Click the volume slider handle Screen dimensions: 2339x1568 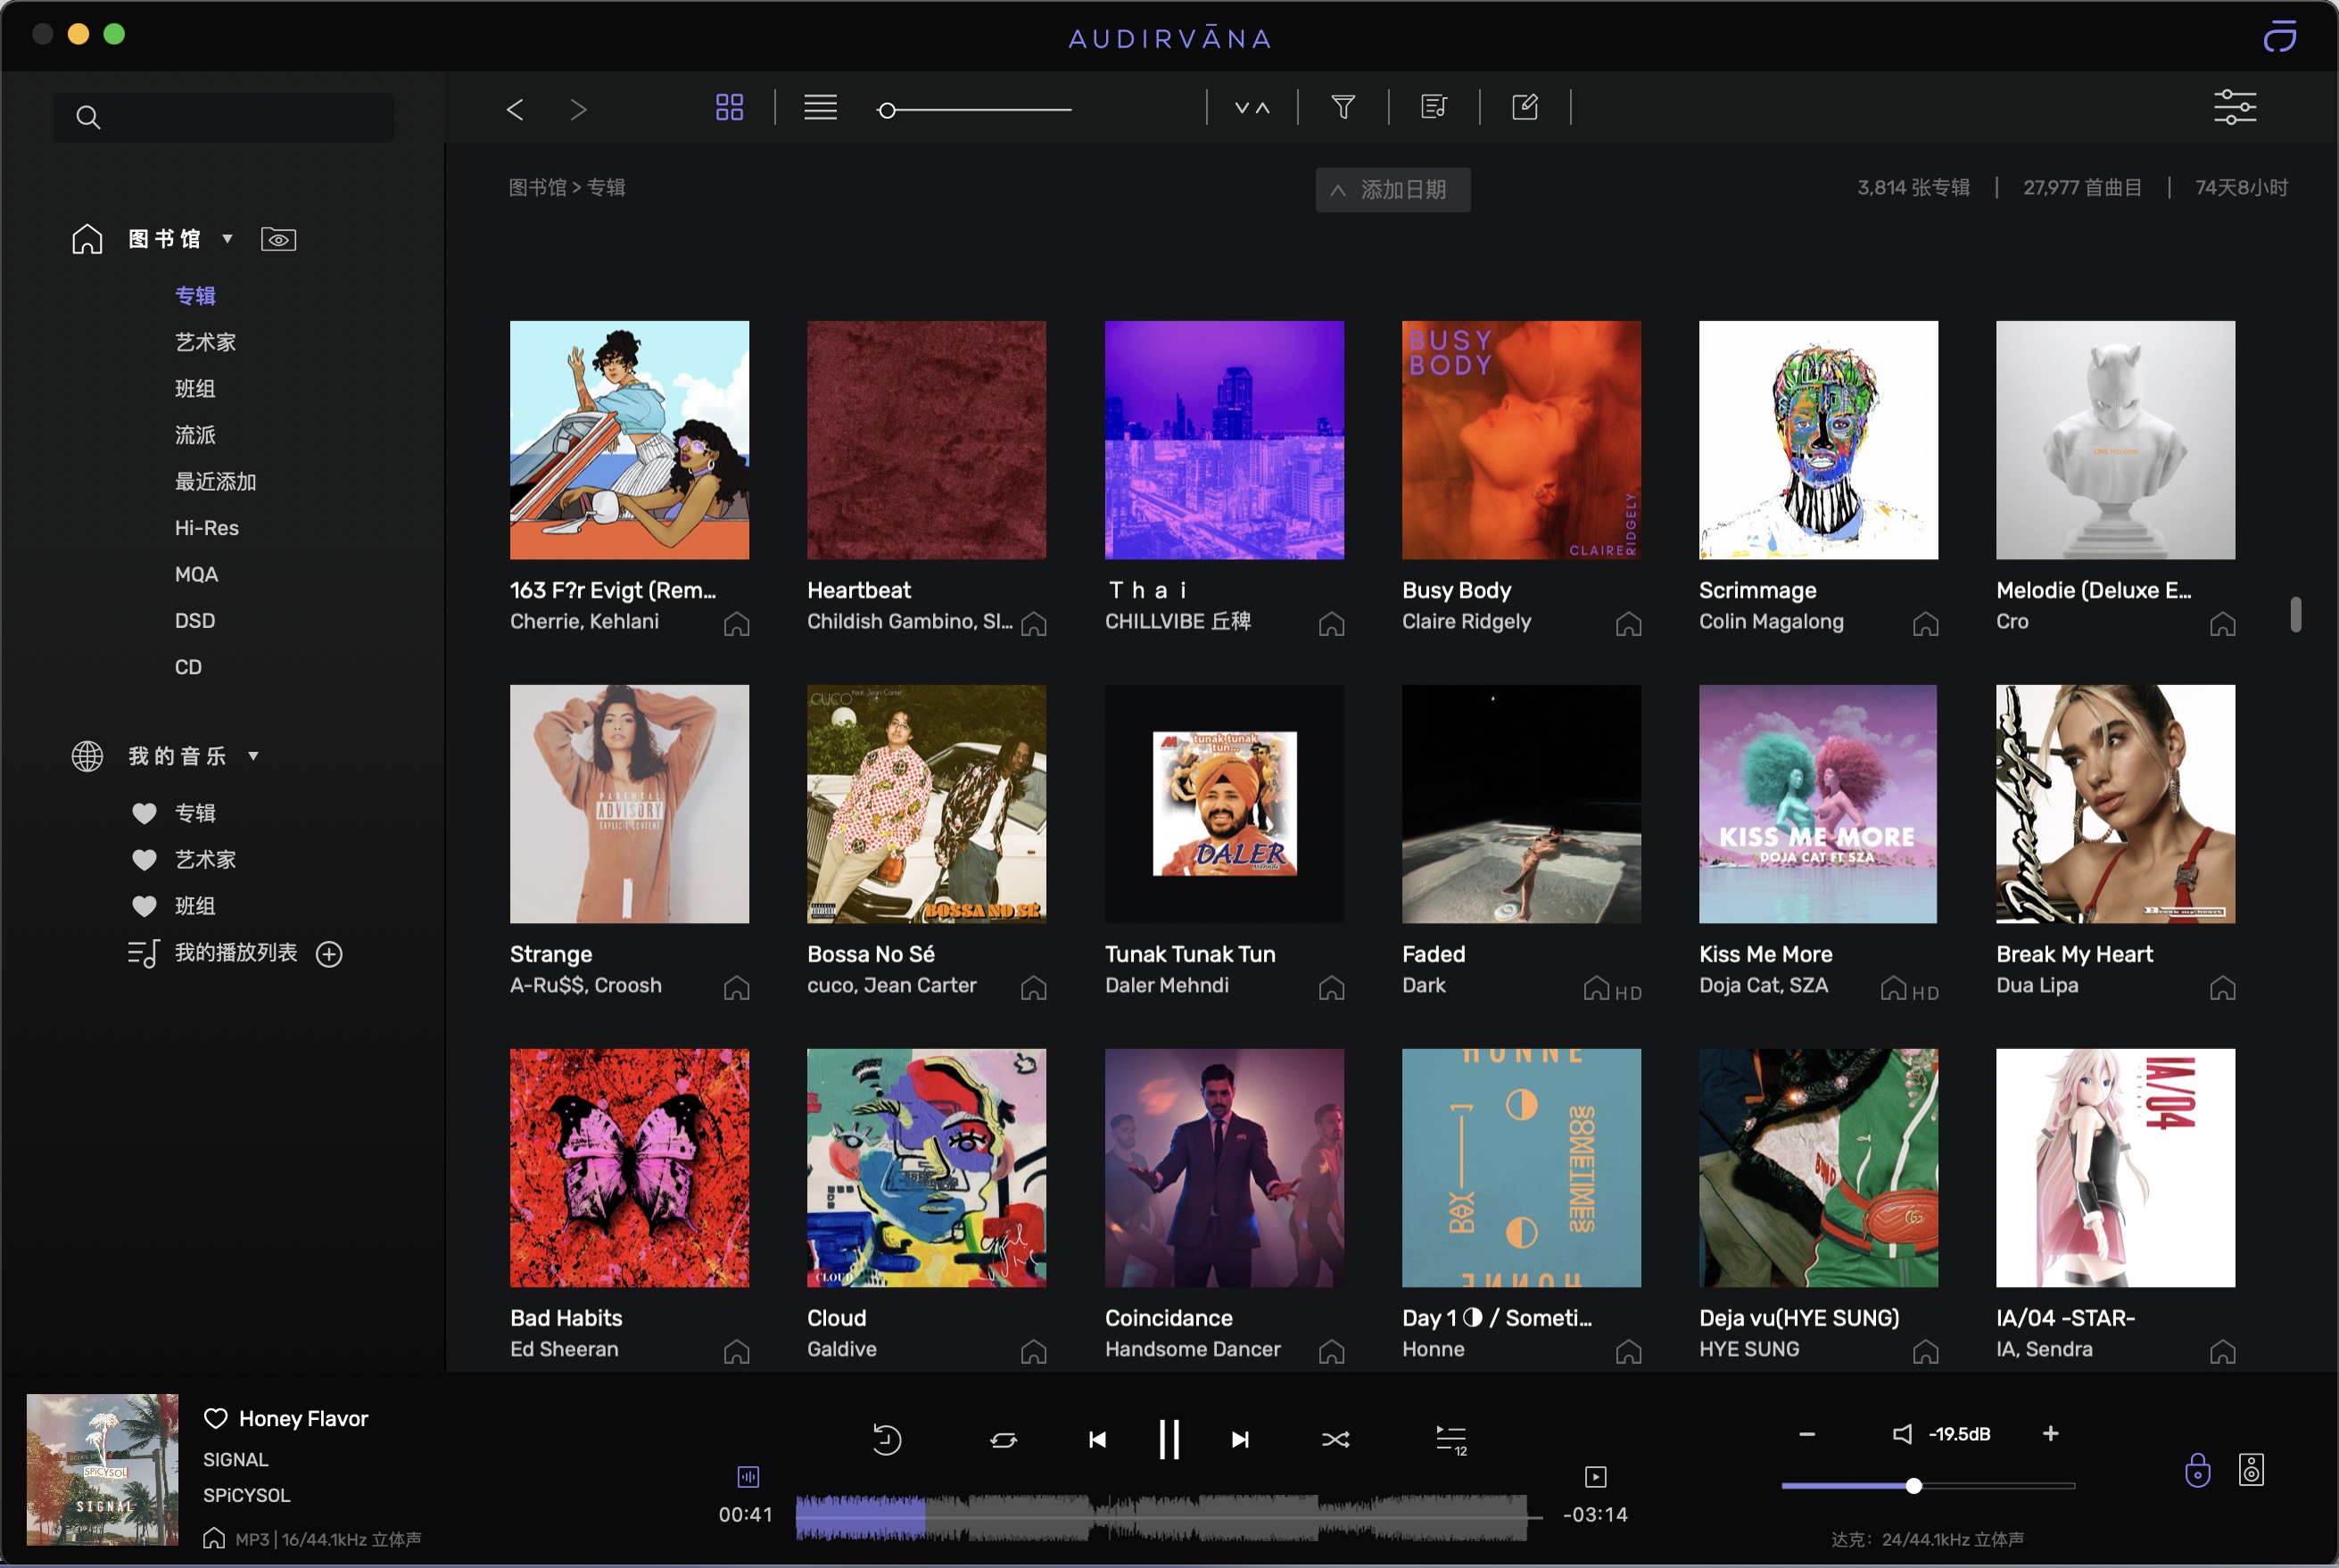(1913, 1486)
